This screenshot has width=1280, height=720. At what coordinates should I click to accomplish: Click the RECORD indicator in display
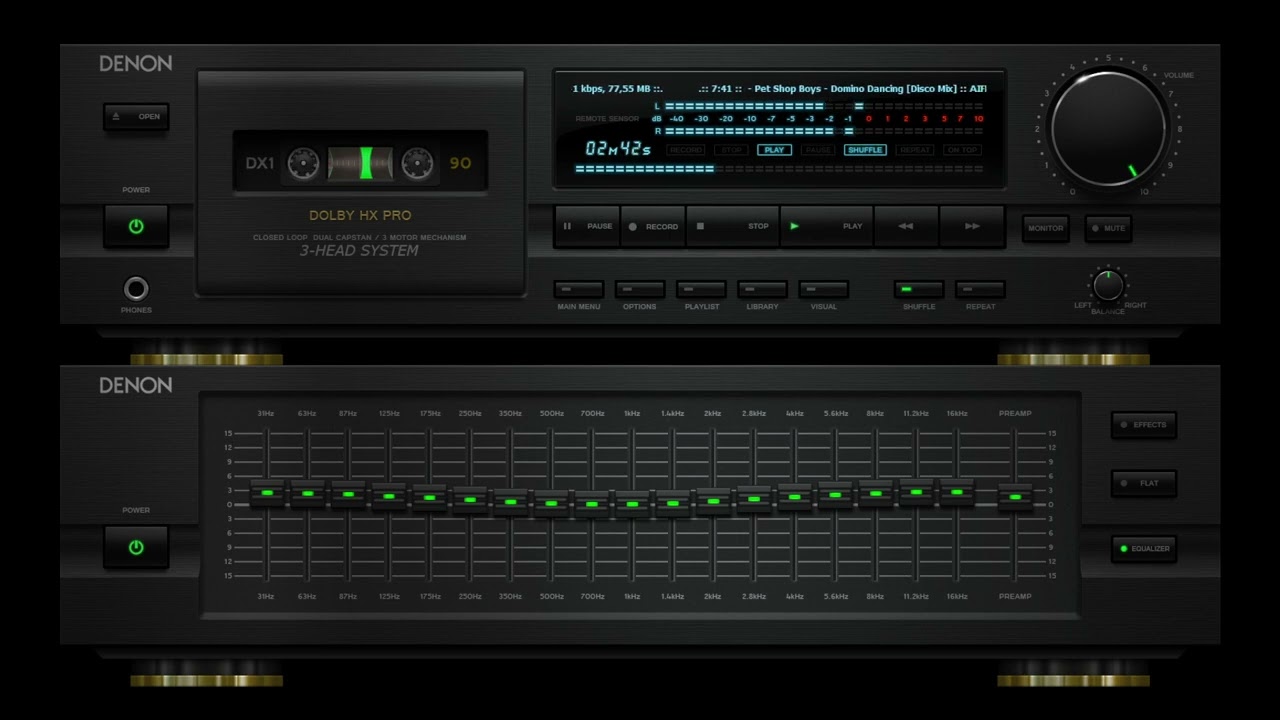click(686, 150)
